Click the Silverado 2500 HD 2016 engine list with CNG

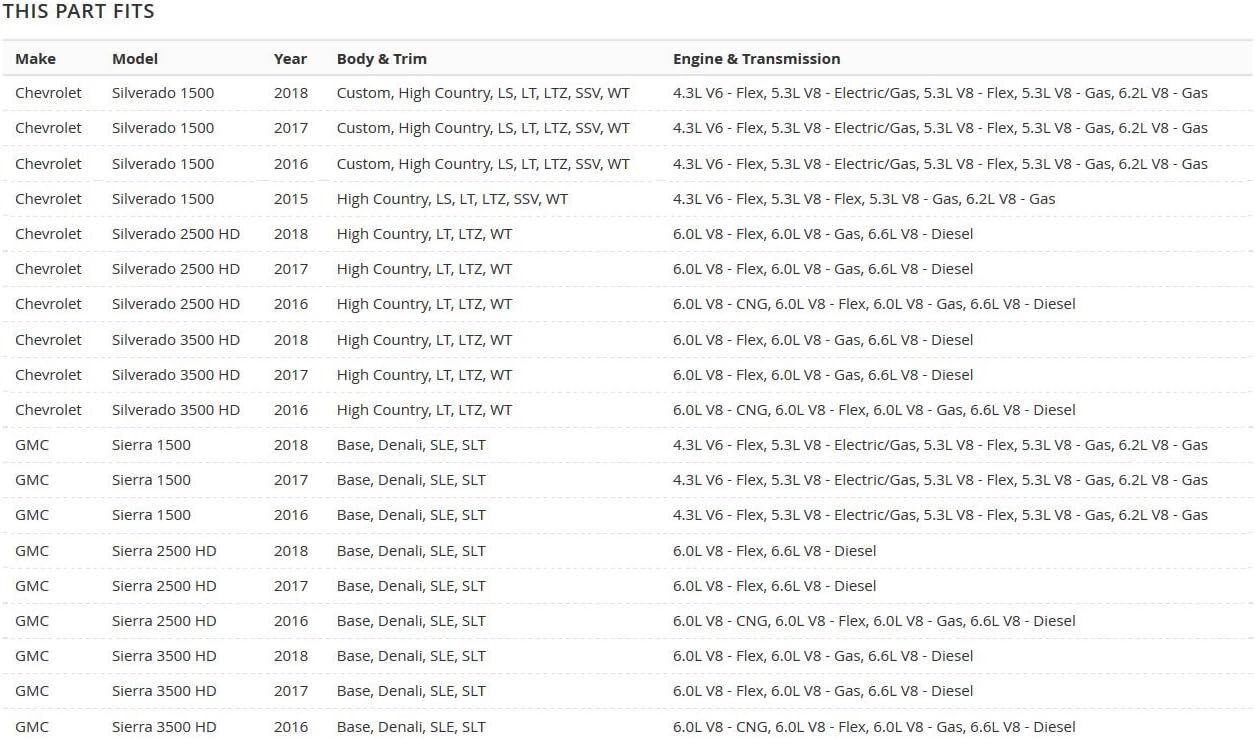[874, 304]
